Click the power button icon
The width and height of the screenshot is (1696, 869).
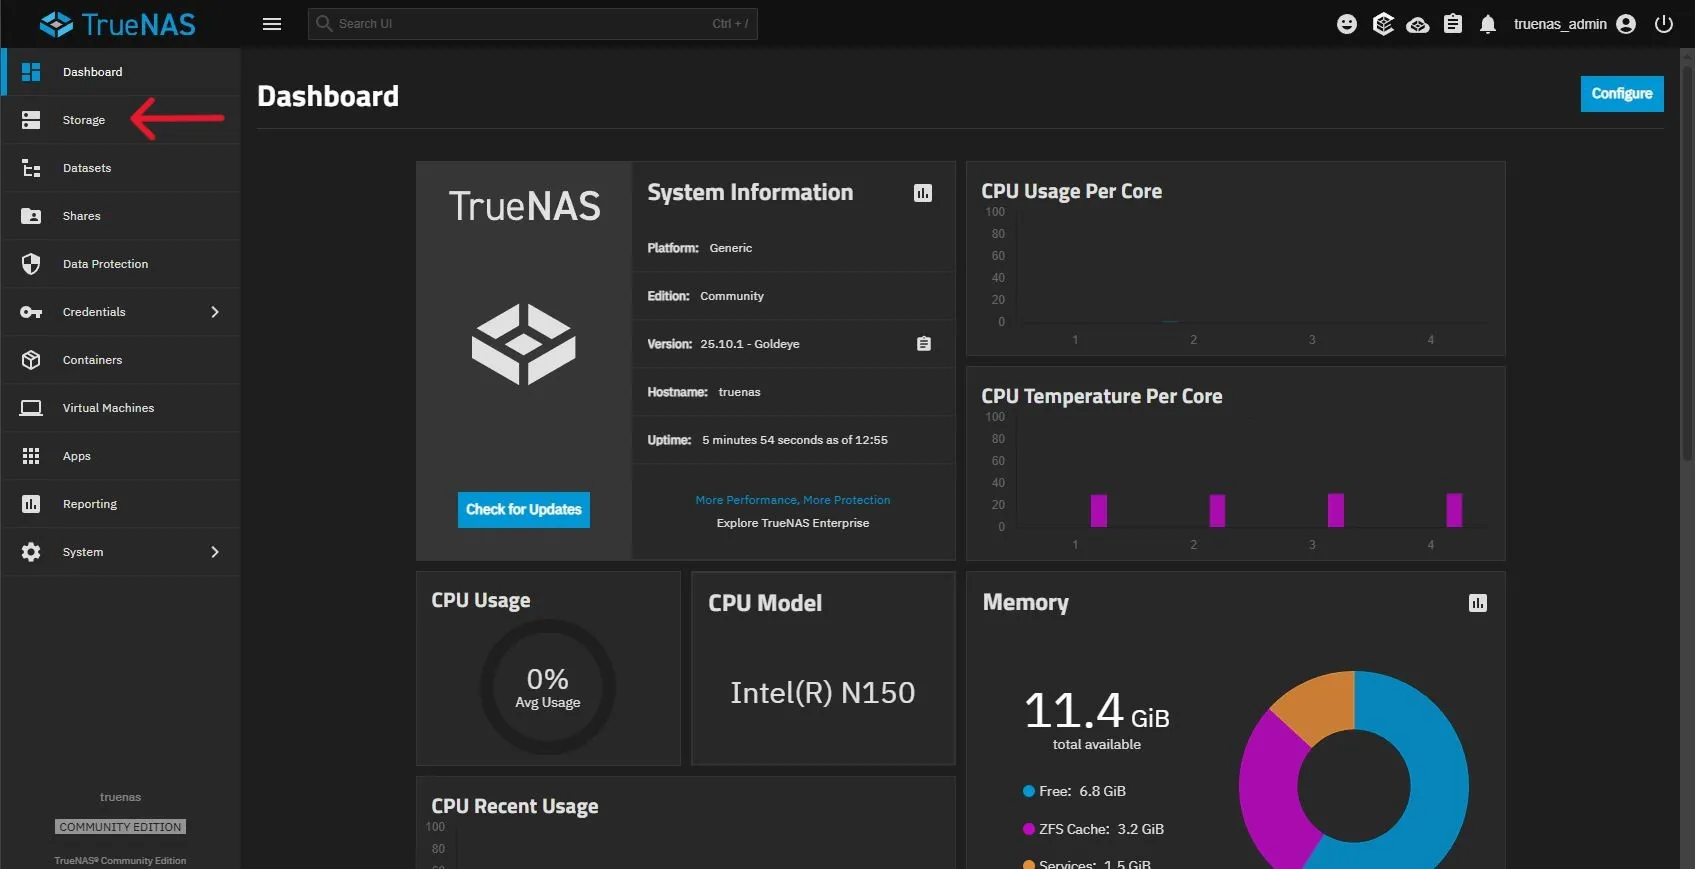tap(1664, 24)
